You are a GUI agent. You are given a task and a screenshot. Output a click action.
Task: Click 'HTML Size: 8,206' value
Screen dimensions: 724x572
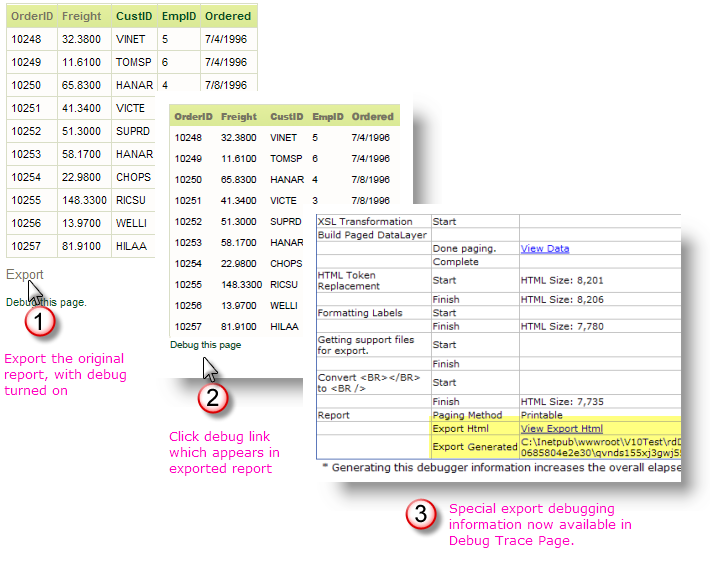coord(562,300)
